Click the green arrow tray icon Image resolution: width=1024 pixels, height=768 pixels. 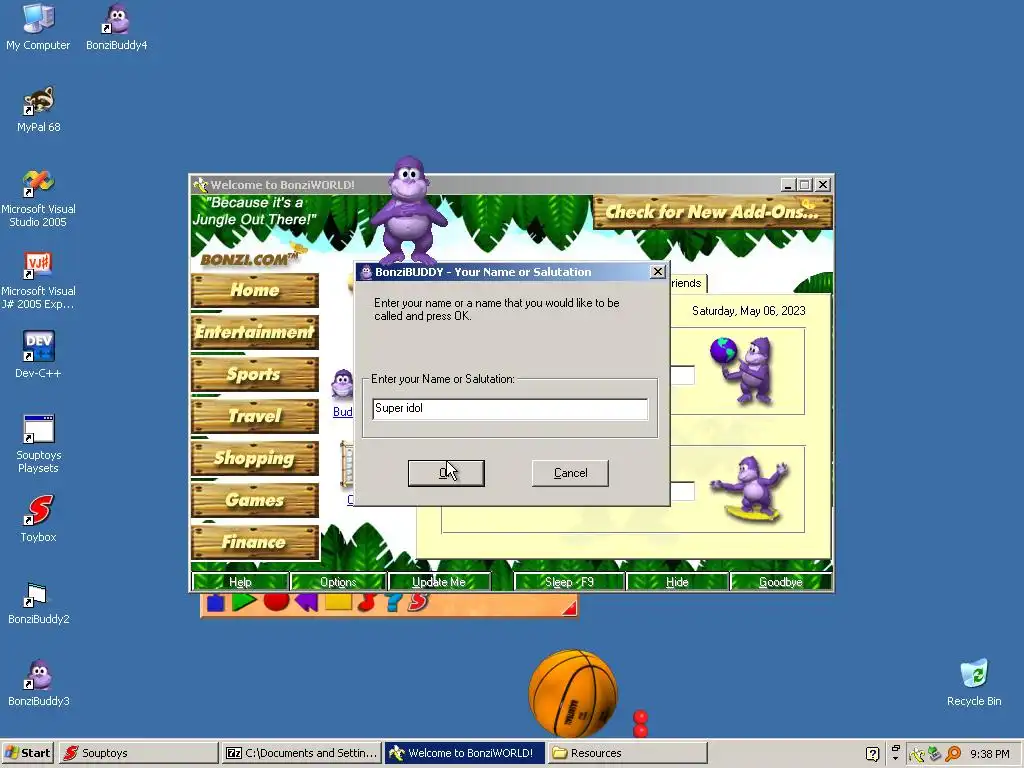pyautogui.click(x=935, y=754)
